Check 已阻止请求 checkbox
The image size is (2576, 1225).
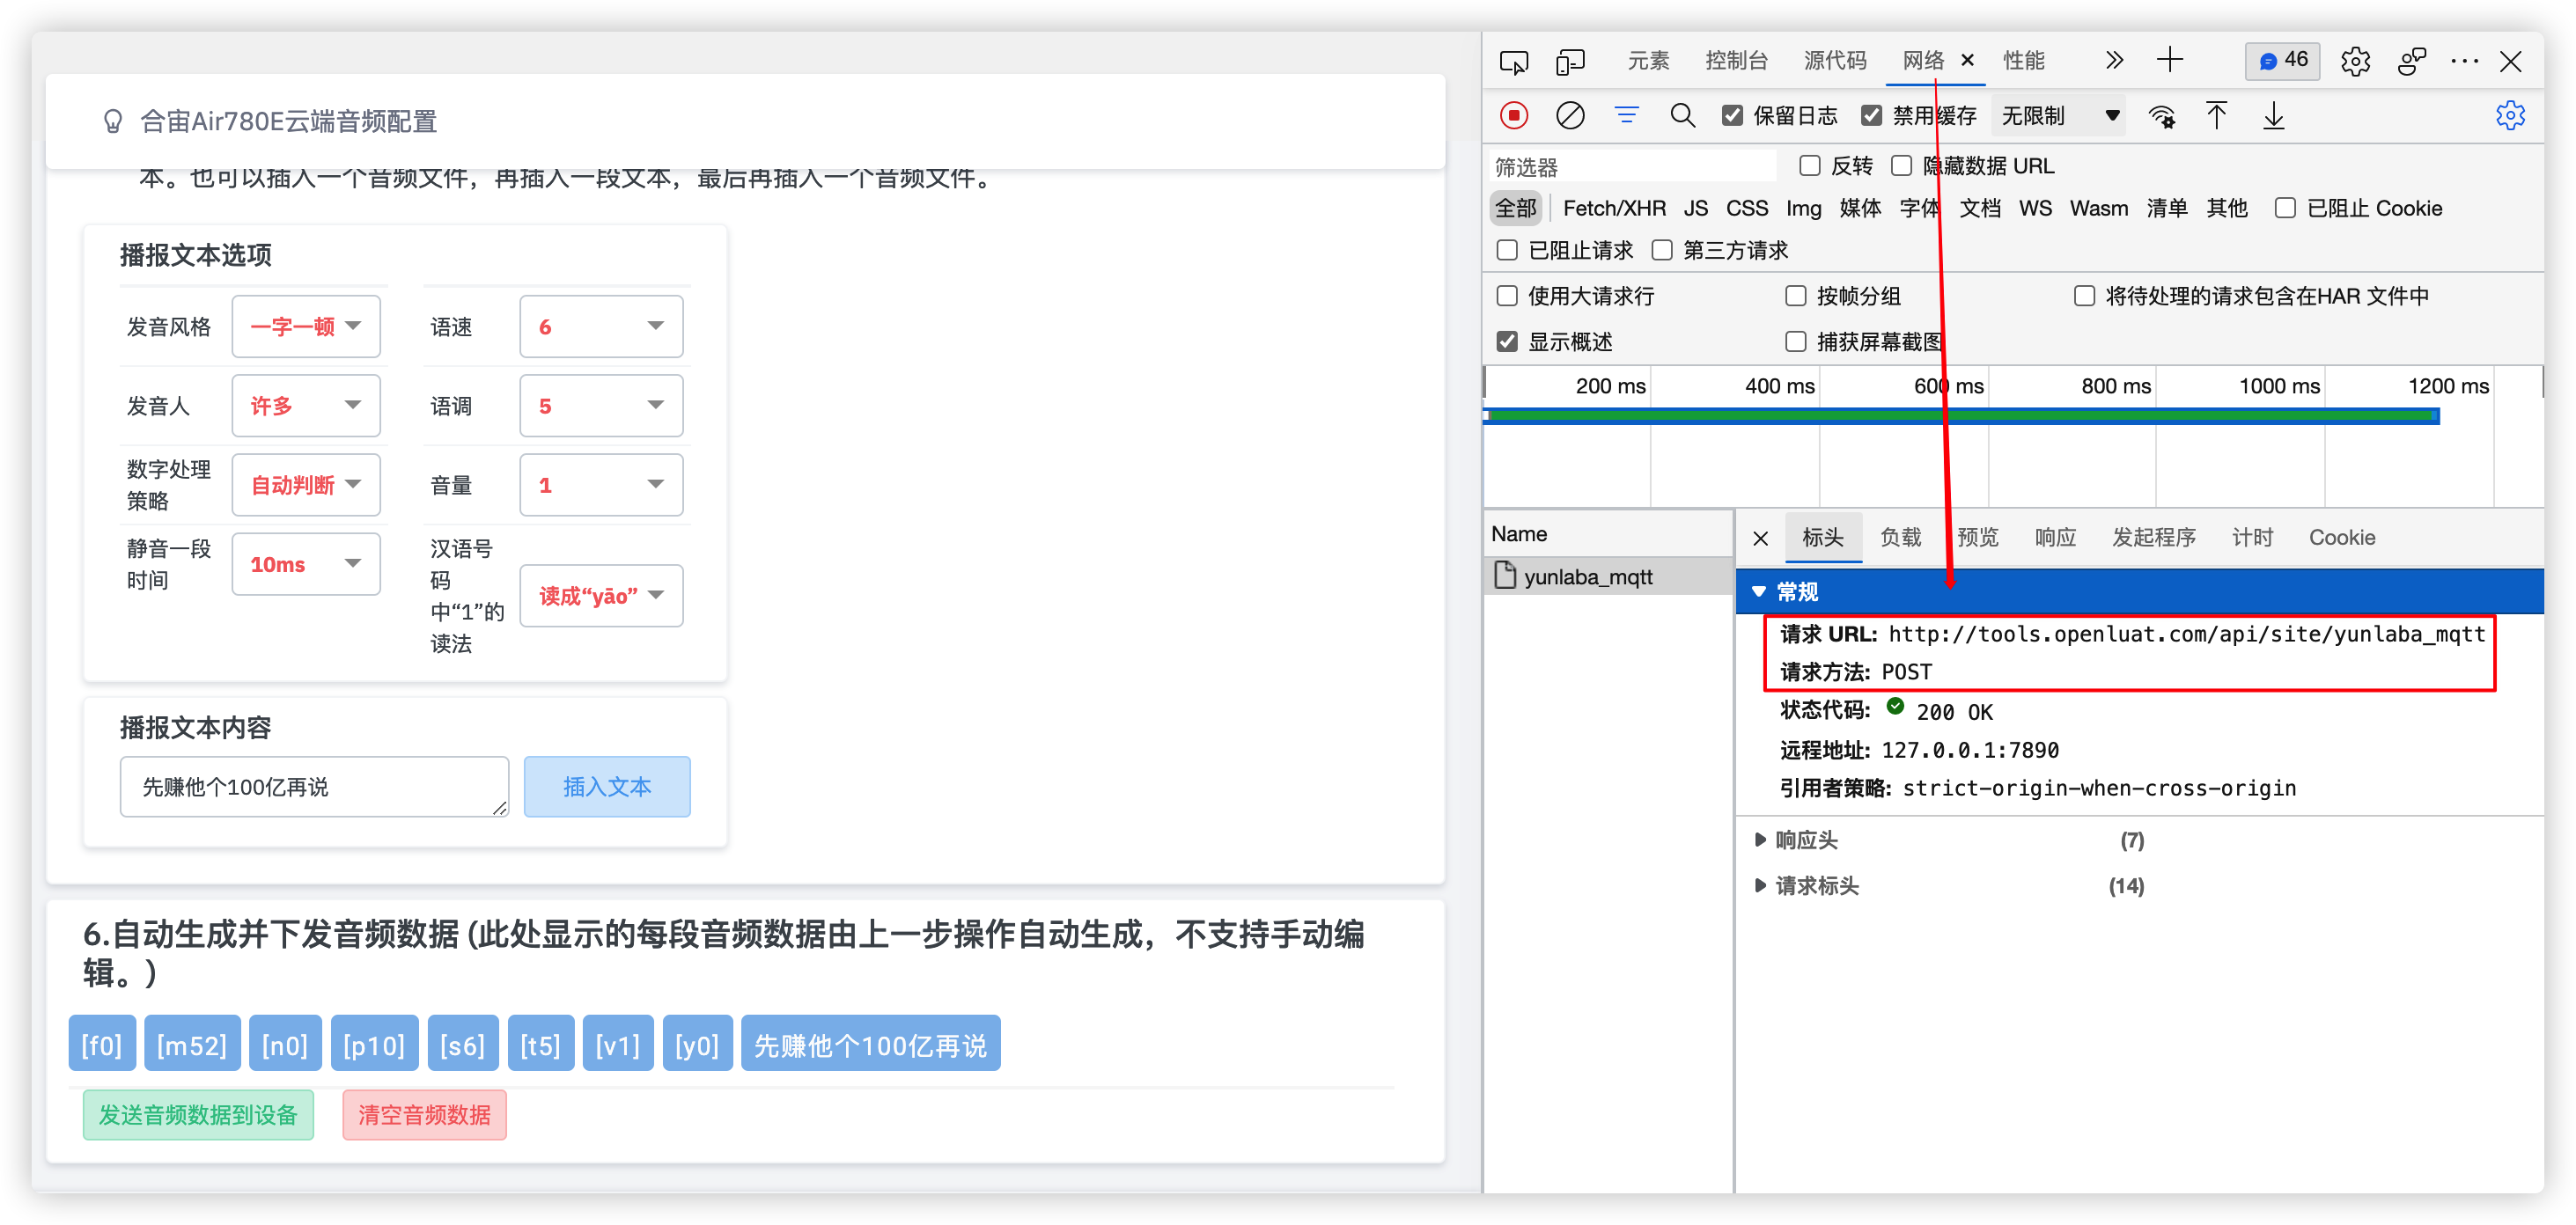(1506, 250)
